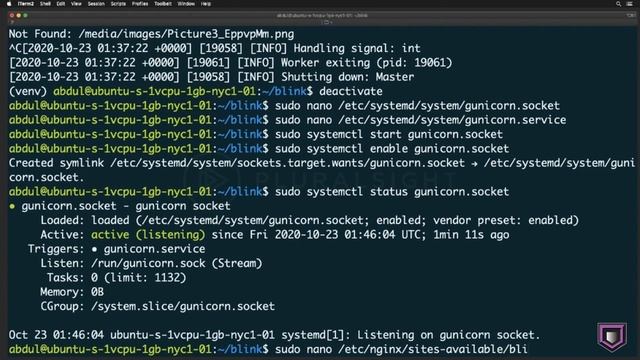Image resolution: width=640 pixels, height=360 pixels.
Task: Open the Window menu
Action: tap(186, 4)
